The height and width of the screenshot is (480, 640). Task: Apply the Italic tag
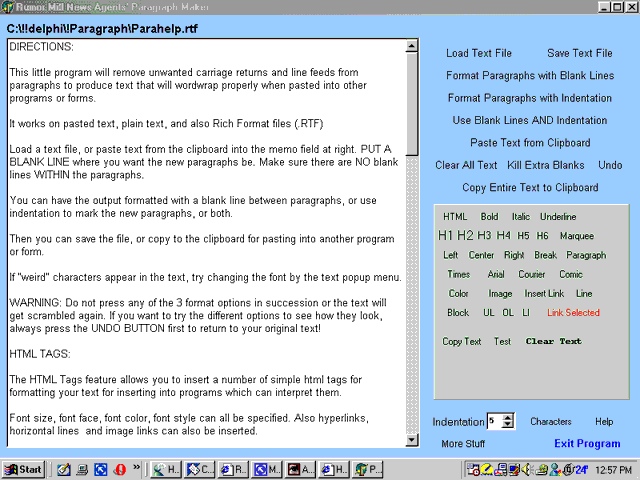(521, 217)
